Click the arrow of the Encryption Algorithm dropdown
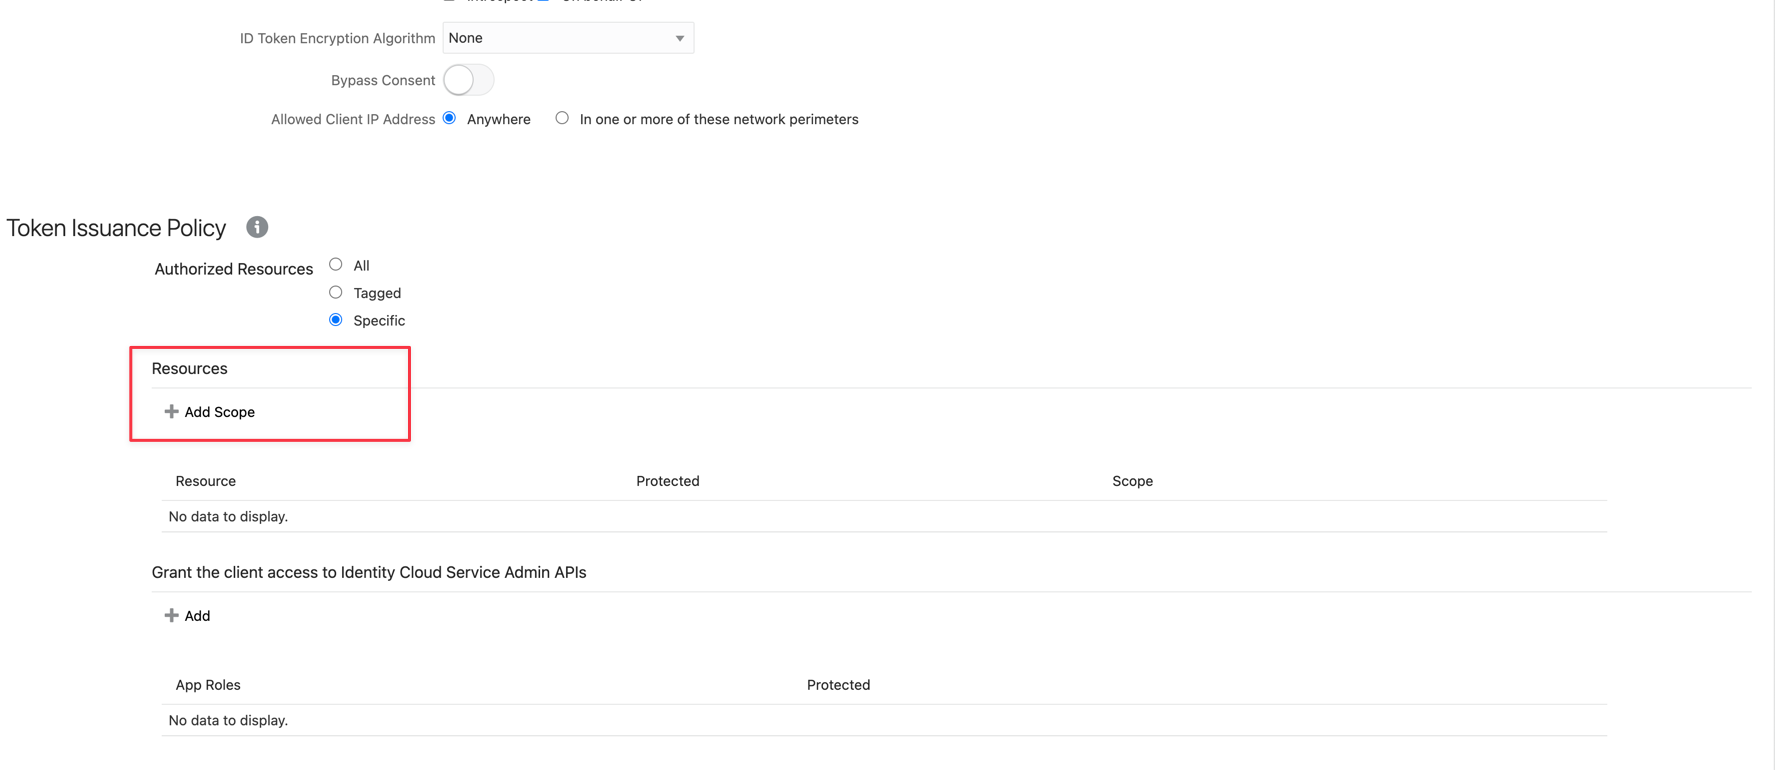 (679, 38)
